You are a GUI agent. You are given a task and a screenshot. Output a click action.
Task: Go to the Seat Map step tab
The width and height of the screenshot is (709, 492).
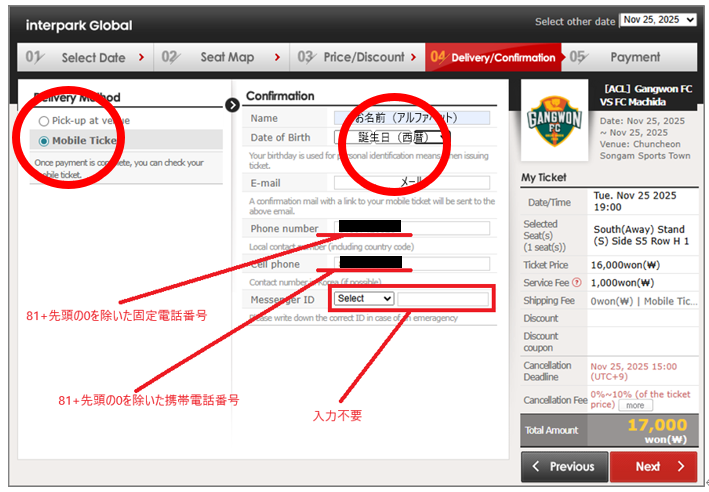tap(222, 57)
